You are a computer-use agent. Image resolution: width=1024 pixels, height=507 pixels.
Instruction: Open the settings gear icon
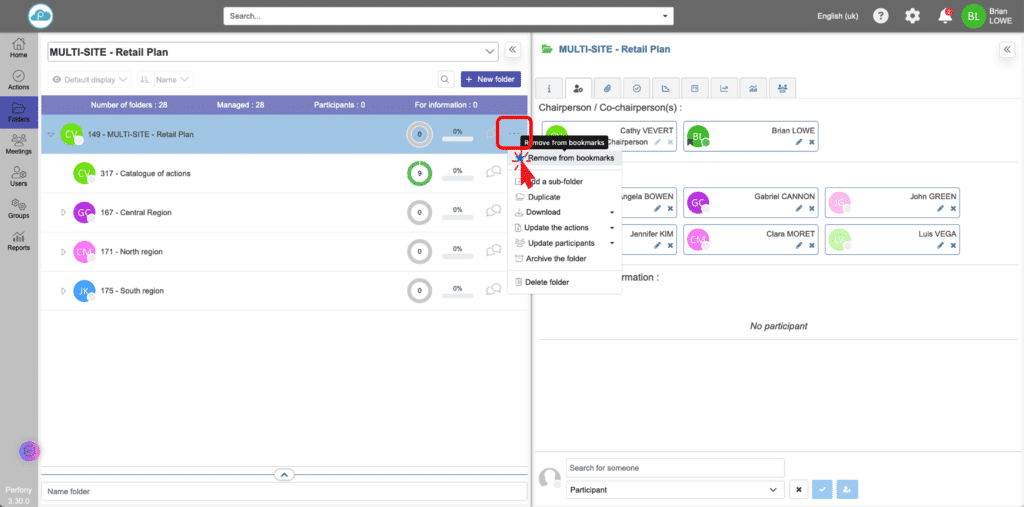click(912, 16)
